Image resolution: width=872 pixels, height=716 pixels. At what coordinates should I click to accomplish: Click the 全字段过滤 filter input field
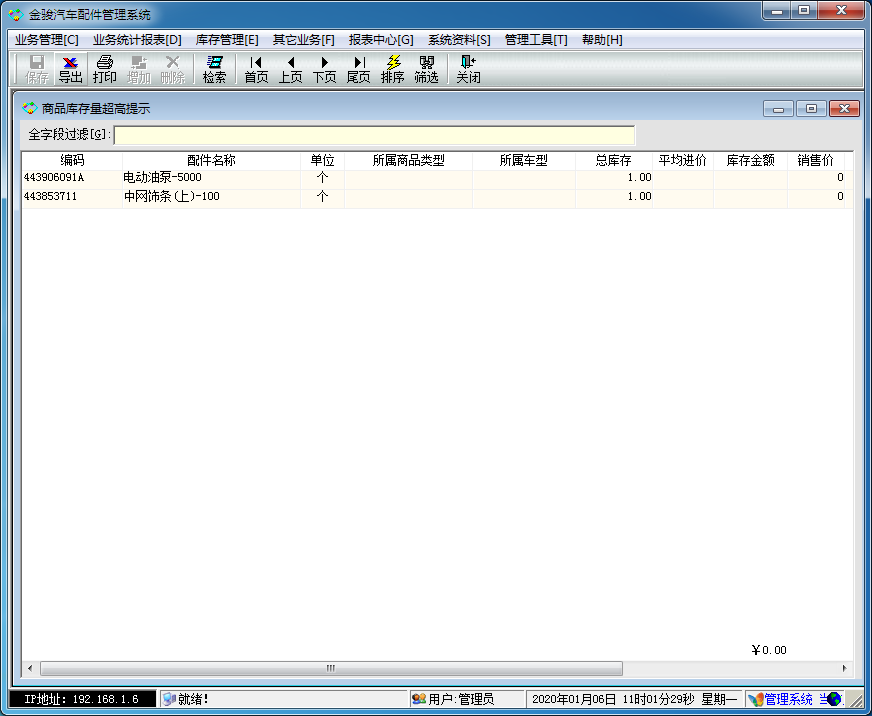point(374,135)
